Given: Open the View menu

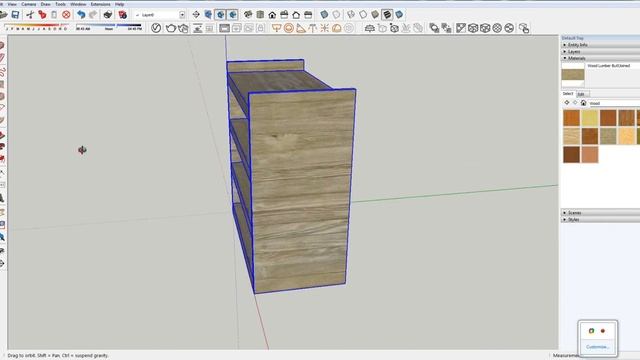Looking at the screenshot, I should coord(12,4).
